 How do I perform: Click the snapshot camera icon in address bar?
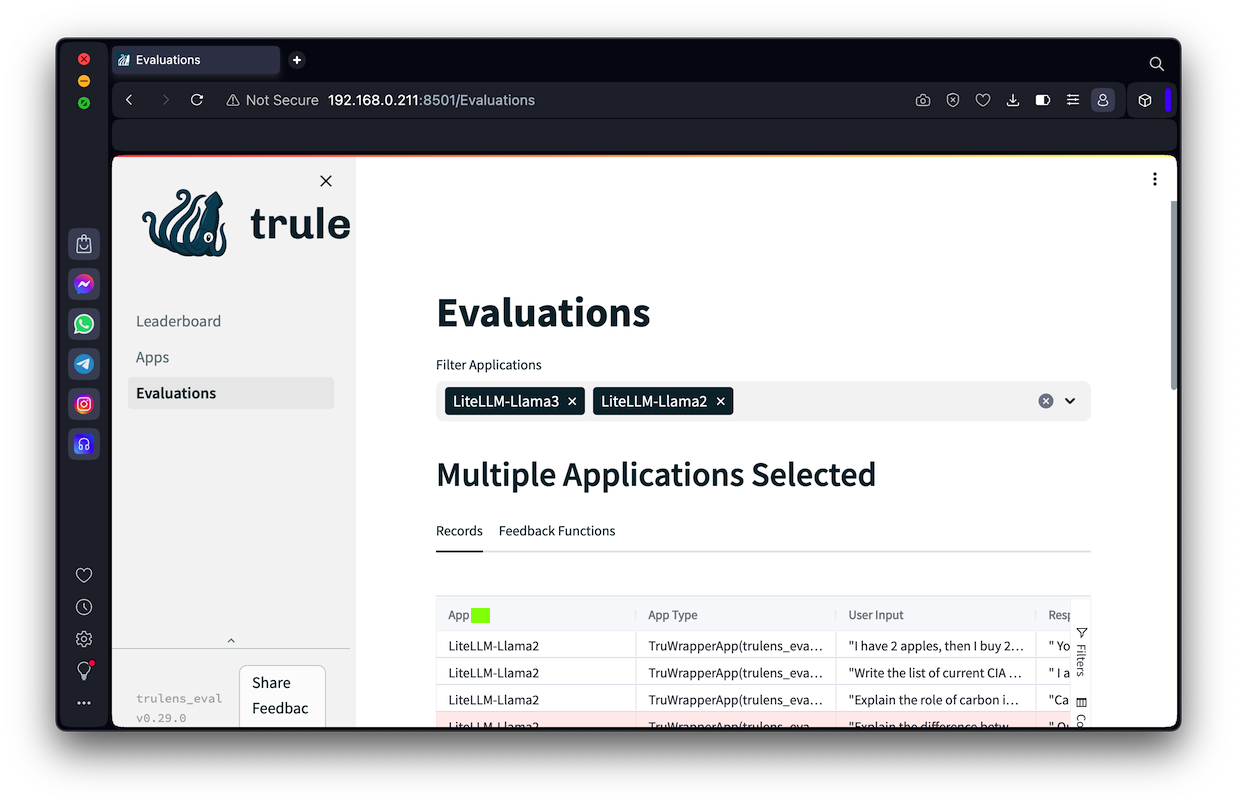pyautogui.click(x=923, y=100)
